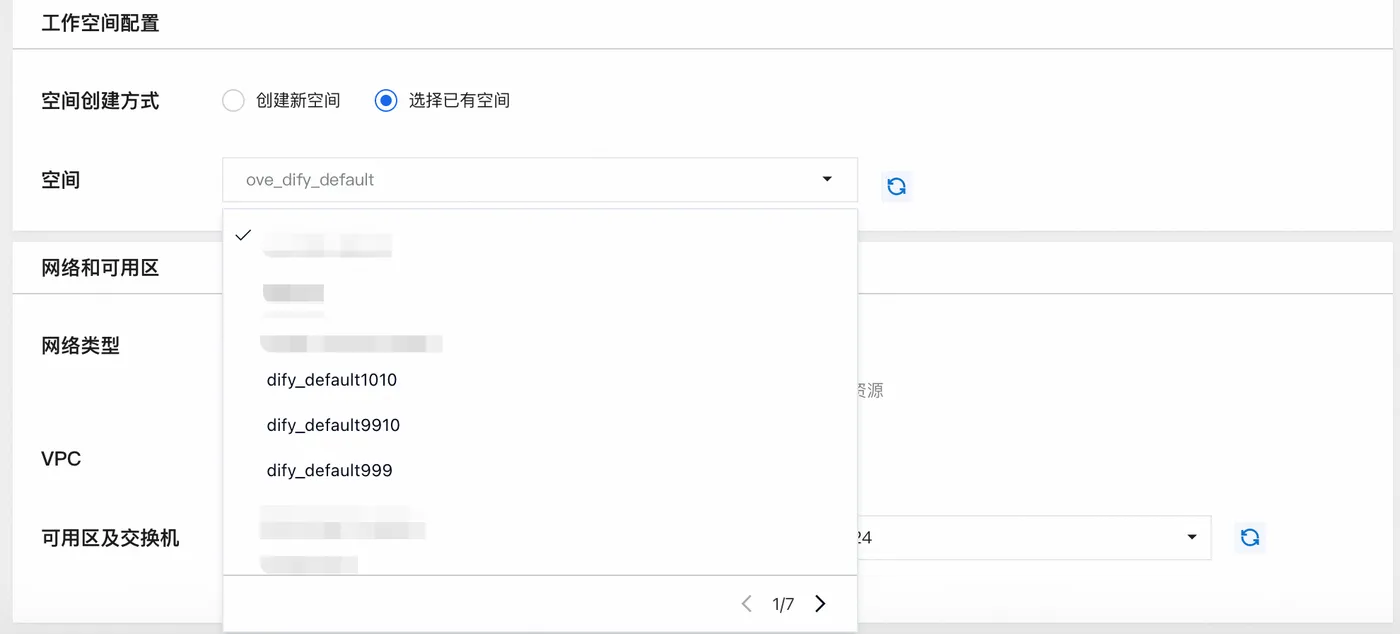This screenshot has width=1400, height=634.
Task: Select the last partially visible workspace option
Action: pyautogui.click(x=308, y=563)
